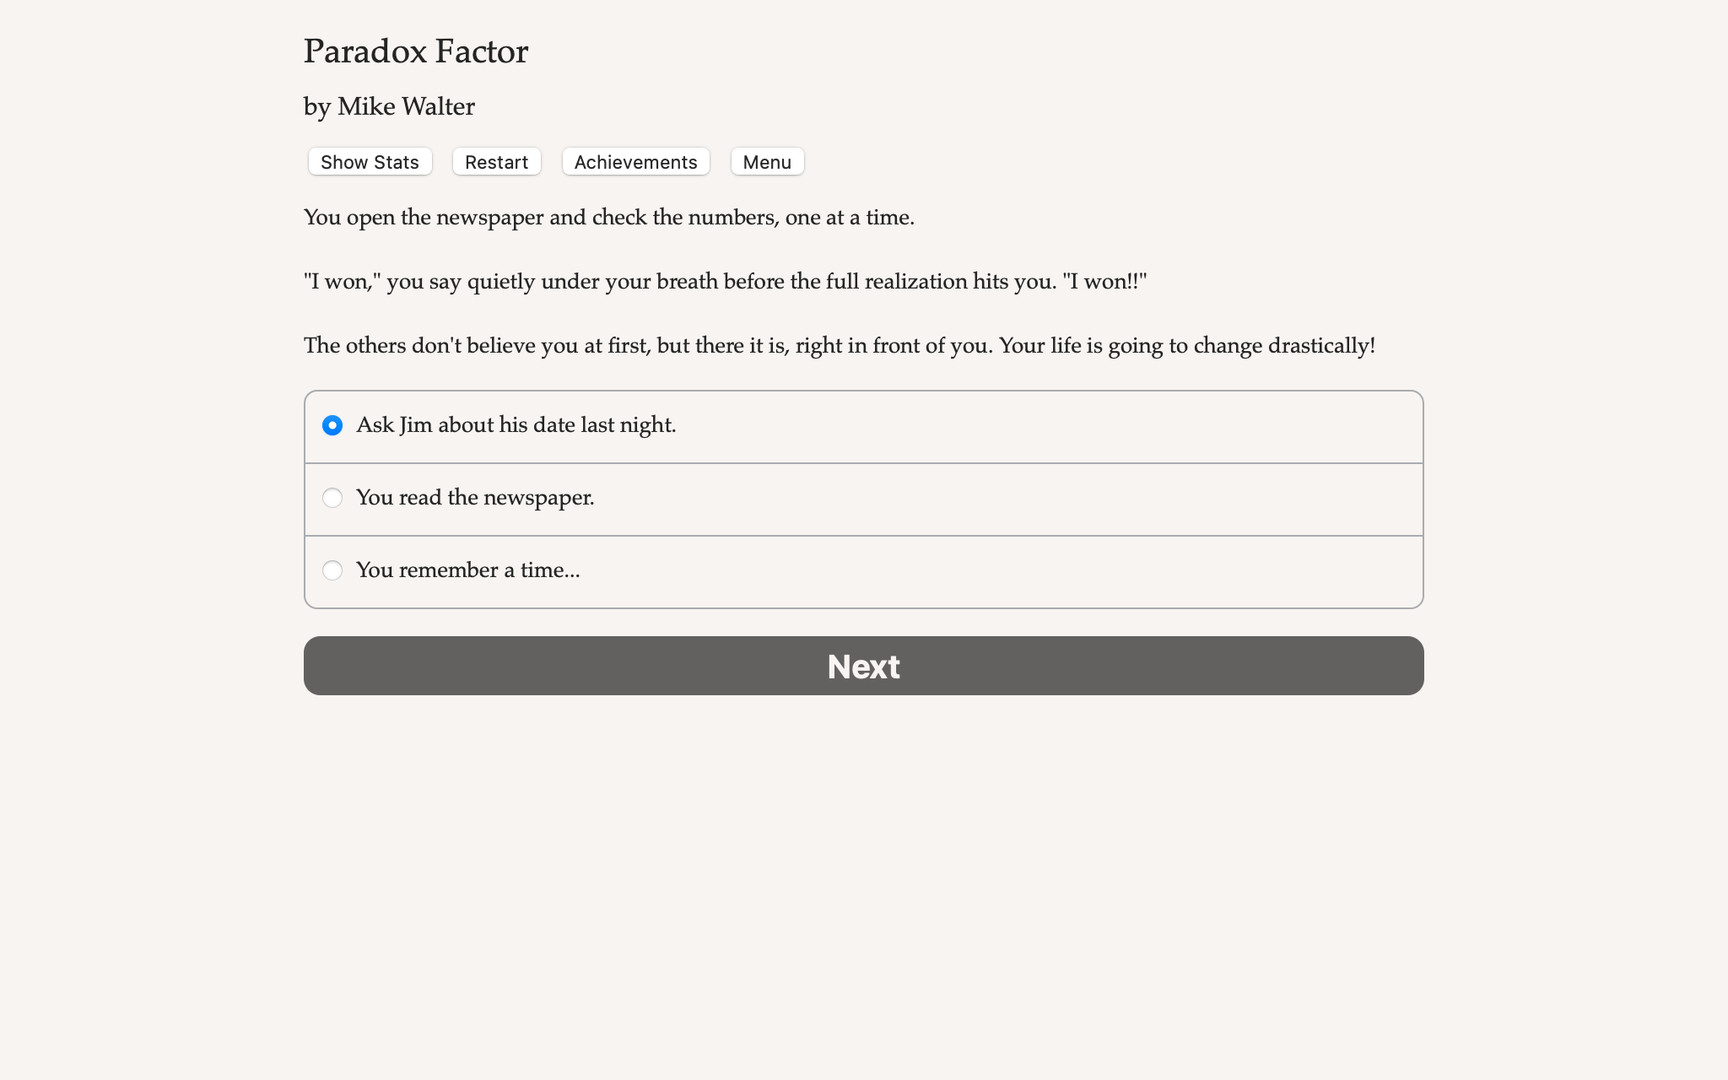
Task: Click the Next button to continue the story
Action: click(x=863, y=666)
